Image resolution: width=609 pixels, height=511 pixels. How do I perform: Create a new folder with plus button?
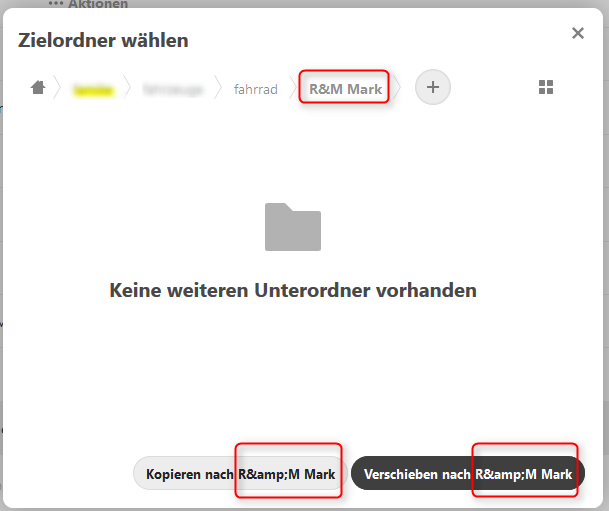click(x=433, y=87)
